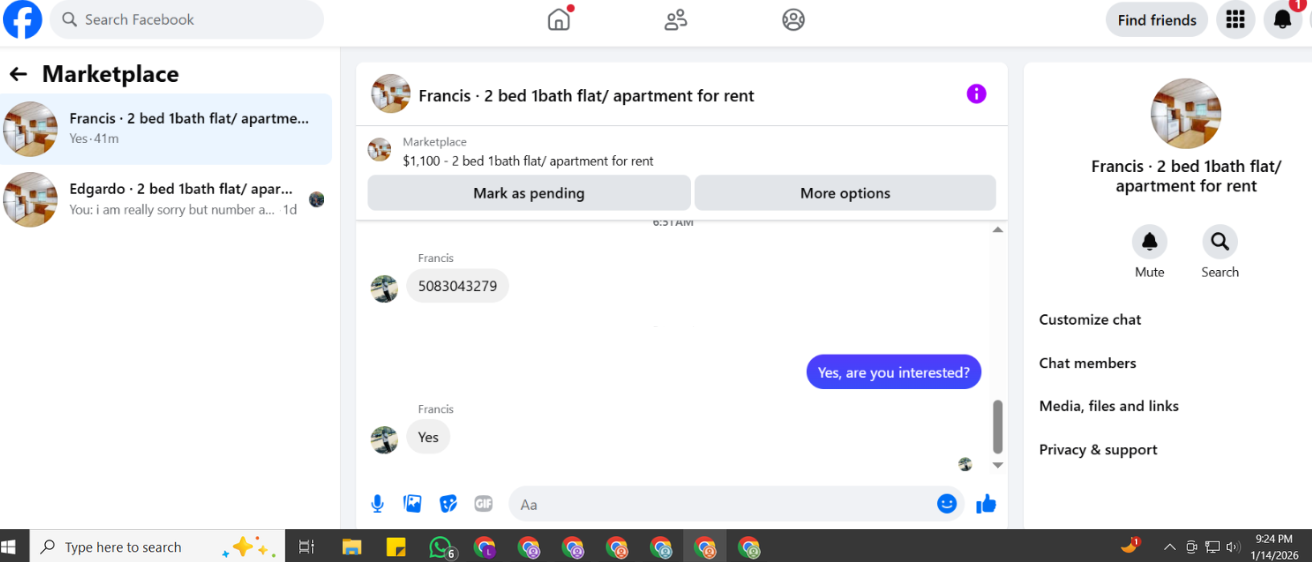The width and height of the screenshot is (1312, 562).
Task: Open the emoji picker smiley
Action: click(x=947, y=504)
